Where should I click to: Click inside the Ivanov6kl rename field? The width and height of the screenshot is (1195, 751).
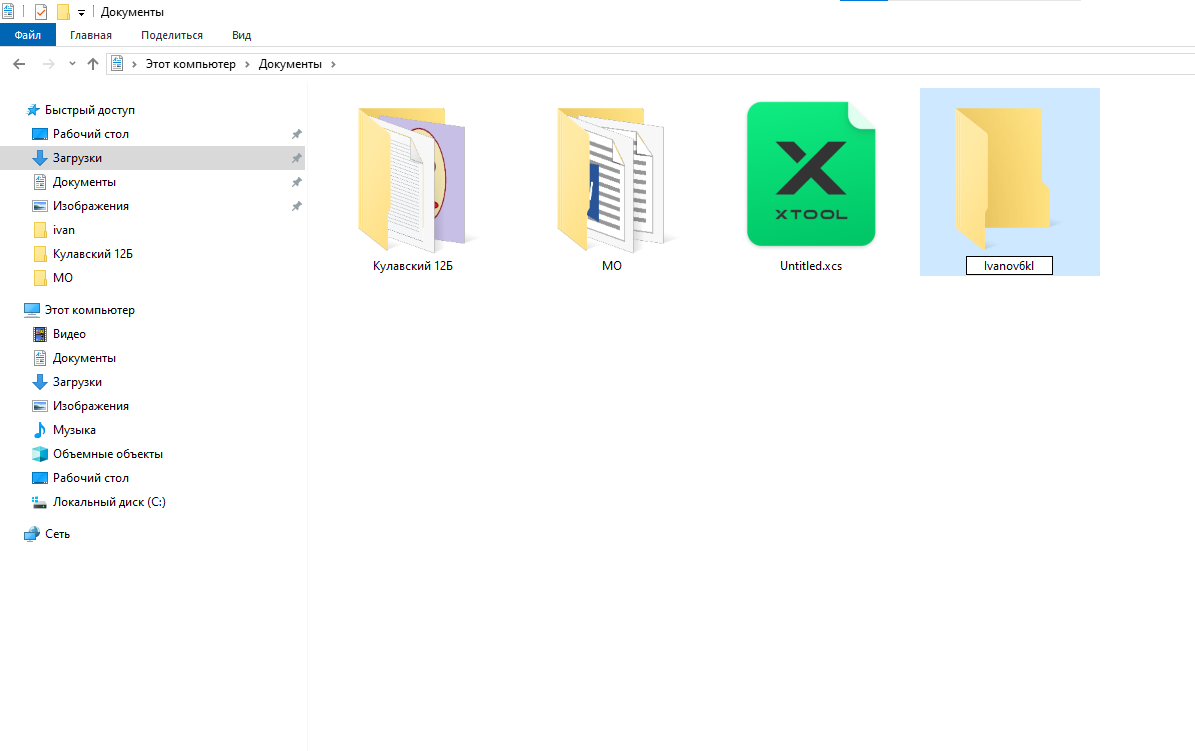(x=1009, y=265)
